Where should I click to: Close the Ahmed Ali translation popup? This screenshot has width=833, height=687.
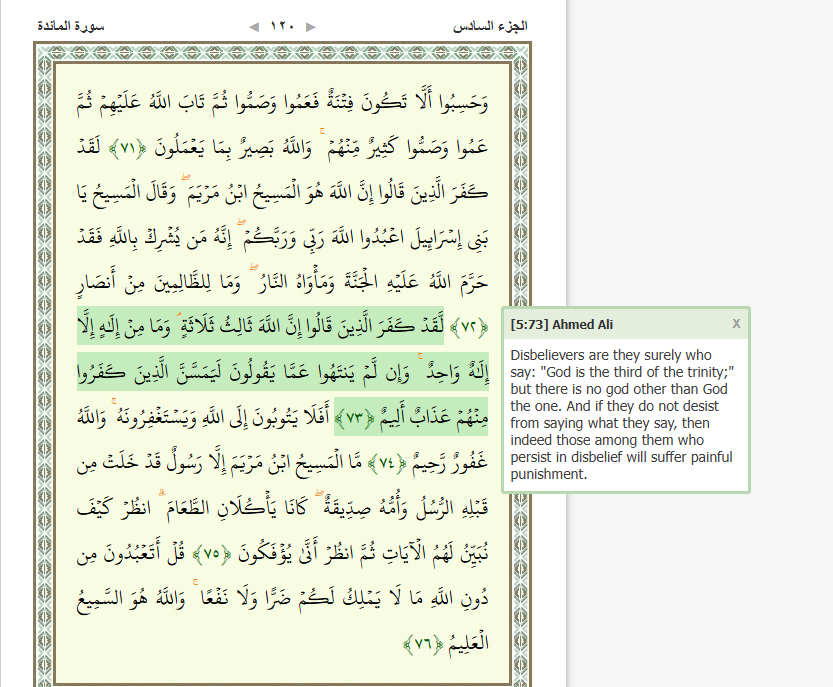click(x=736, y=323)
